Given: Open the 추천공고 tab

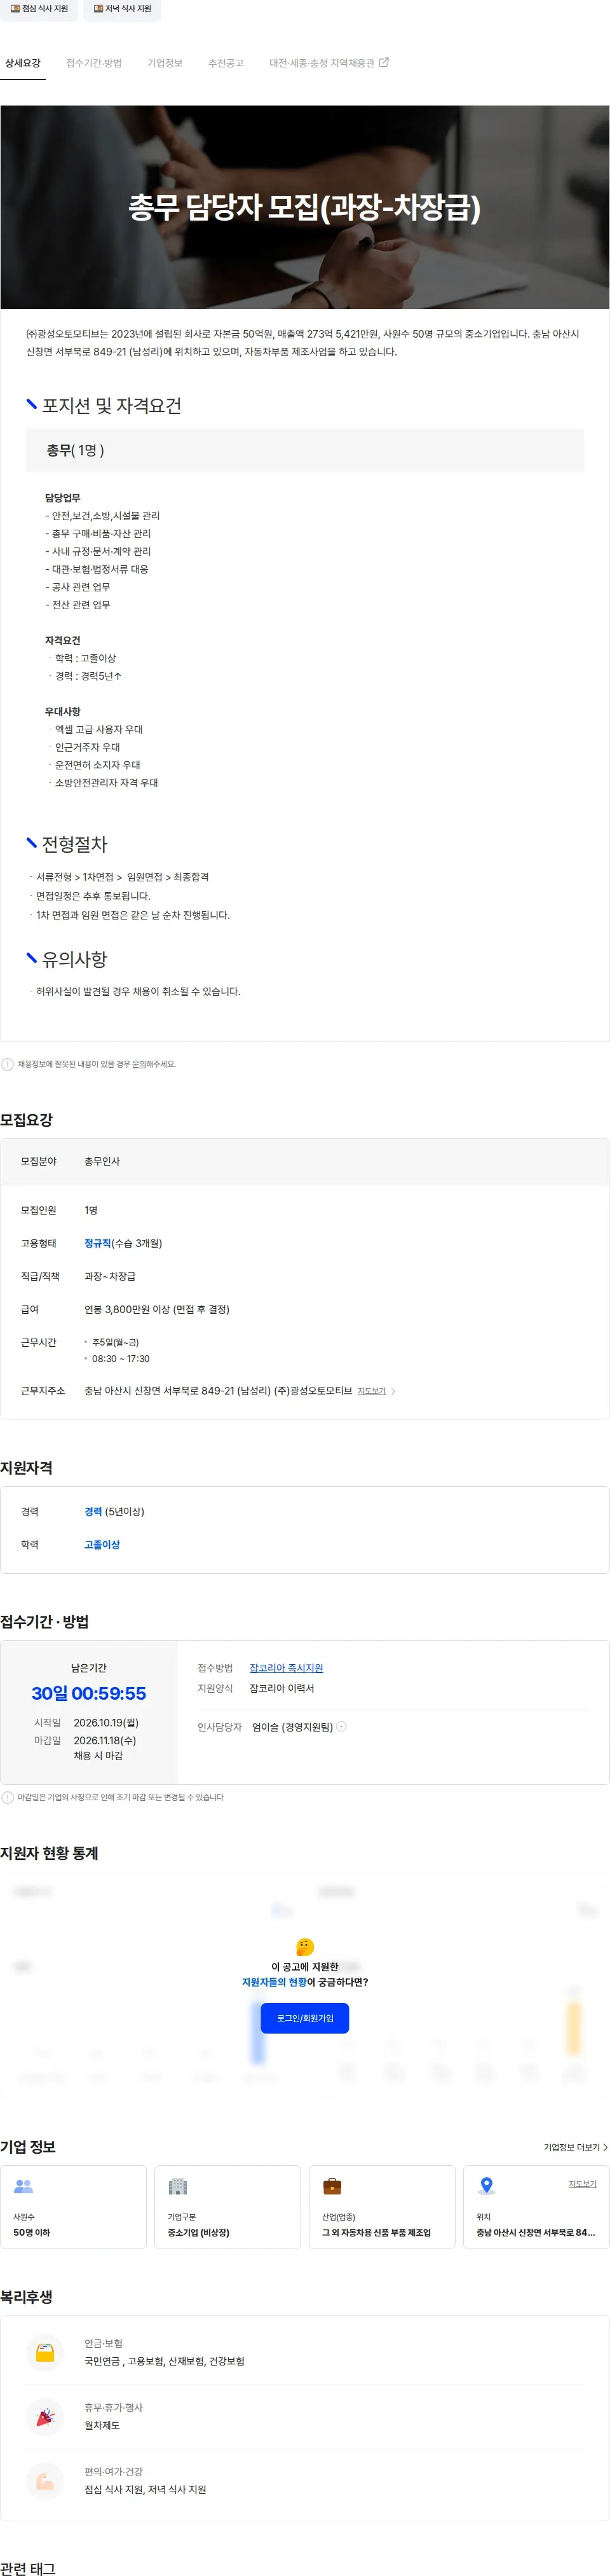Looking at the screenshot, I should [226, 63].
